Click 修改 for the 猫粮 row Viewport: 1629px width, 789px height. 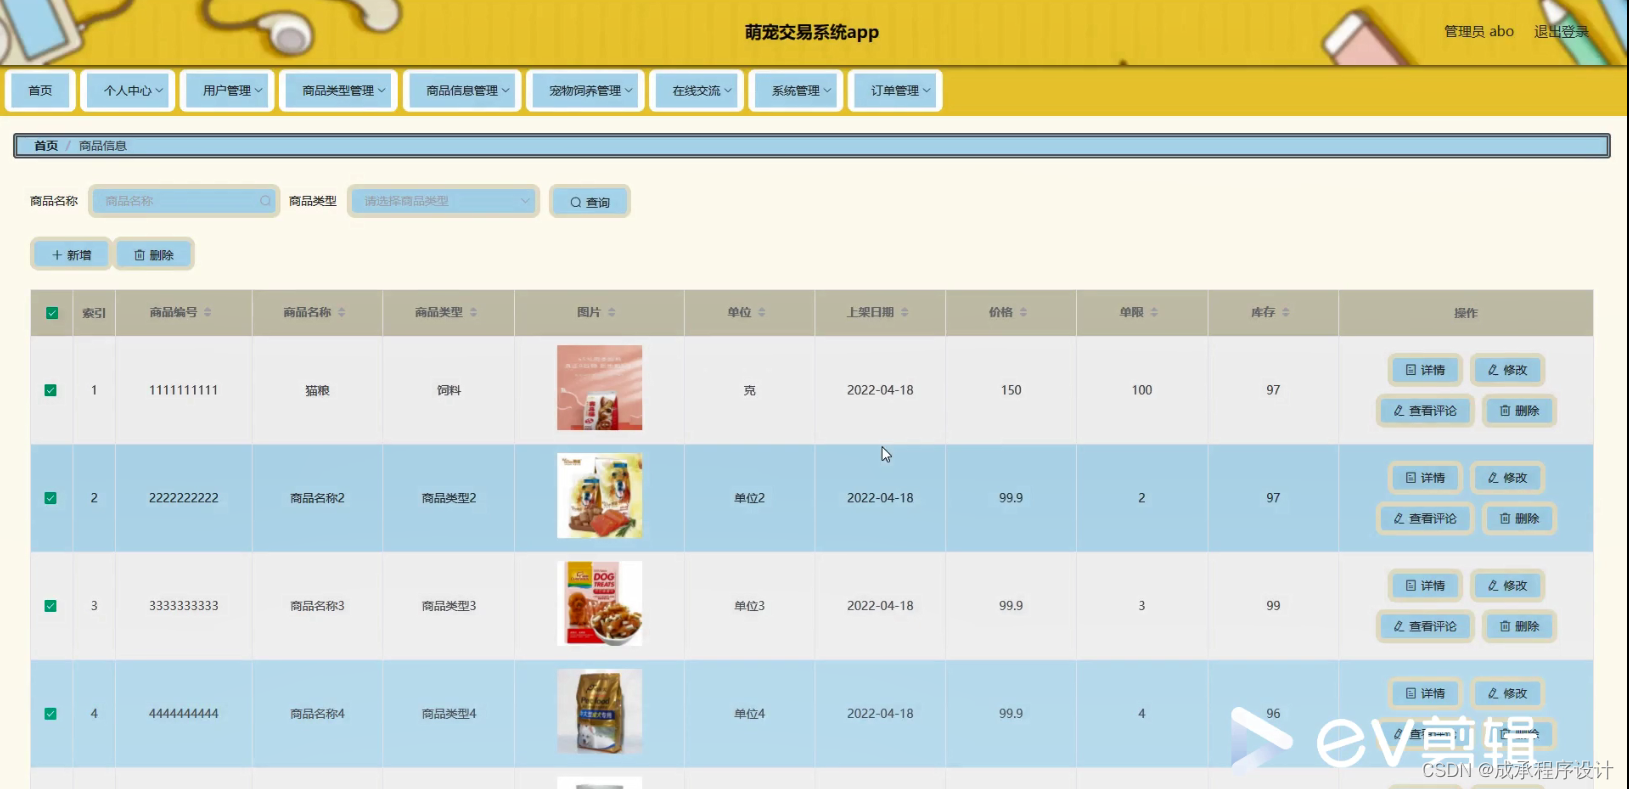coord(1508,370)
